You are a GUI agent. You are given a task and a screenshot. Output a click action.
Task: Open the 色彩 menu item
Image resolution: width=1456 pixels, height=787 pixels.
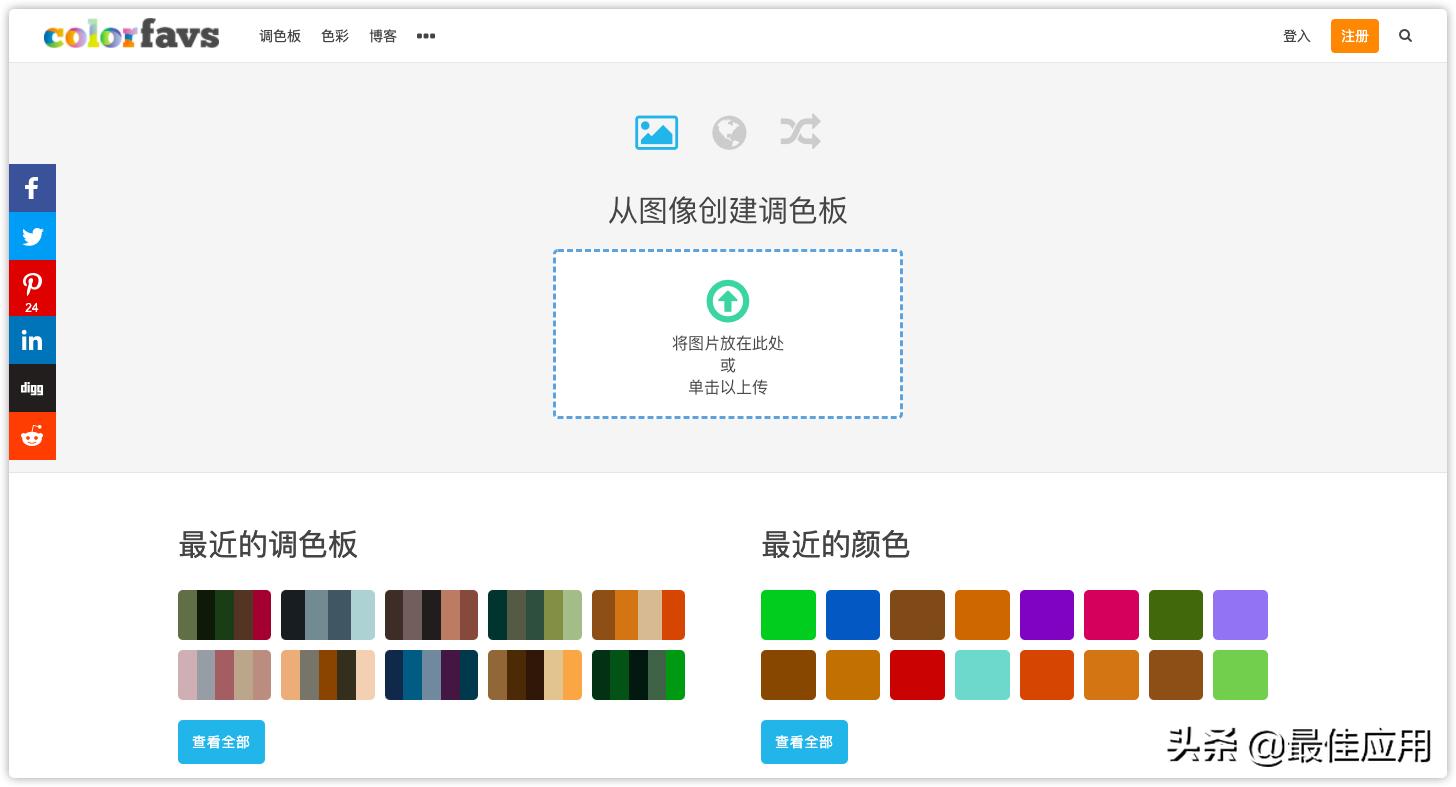[334, 36]
